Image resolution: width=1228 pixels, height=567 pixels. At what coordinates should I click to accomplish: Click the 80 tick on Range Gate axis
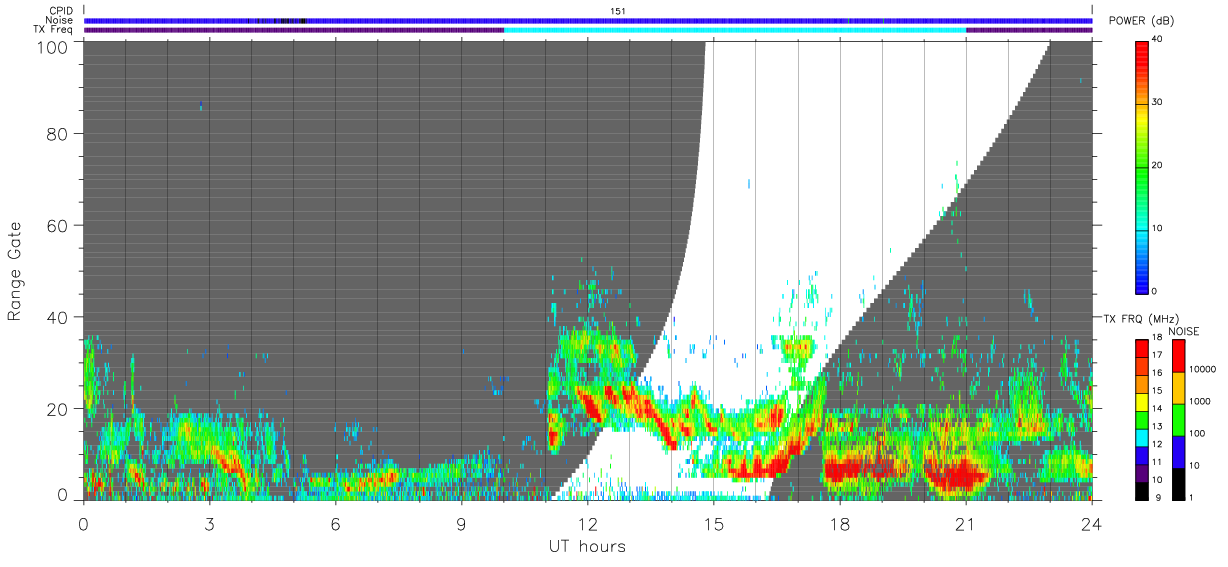coord(58,133)
